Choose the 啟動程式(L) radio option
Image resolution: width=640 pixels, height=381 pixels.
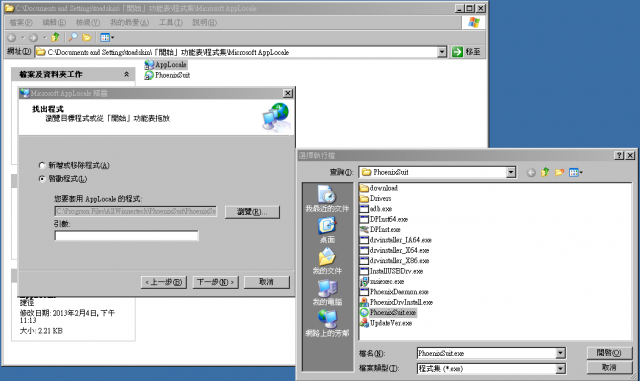click(63, 179)
